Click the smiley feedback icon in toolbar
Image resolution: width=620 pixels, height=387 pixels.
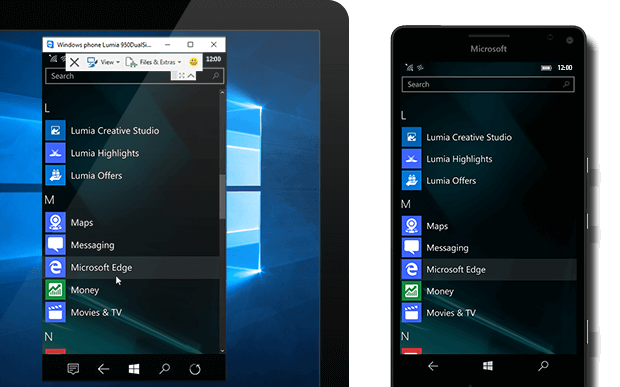[x=193, y=62]
